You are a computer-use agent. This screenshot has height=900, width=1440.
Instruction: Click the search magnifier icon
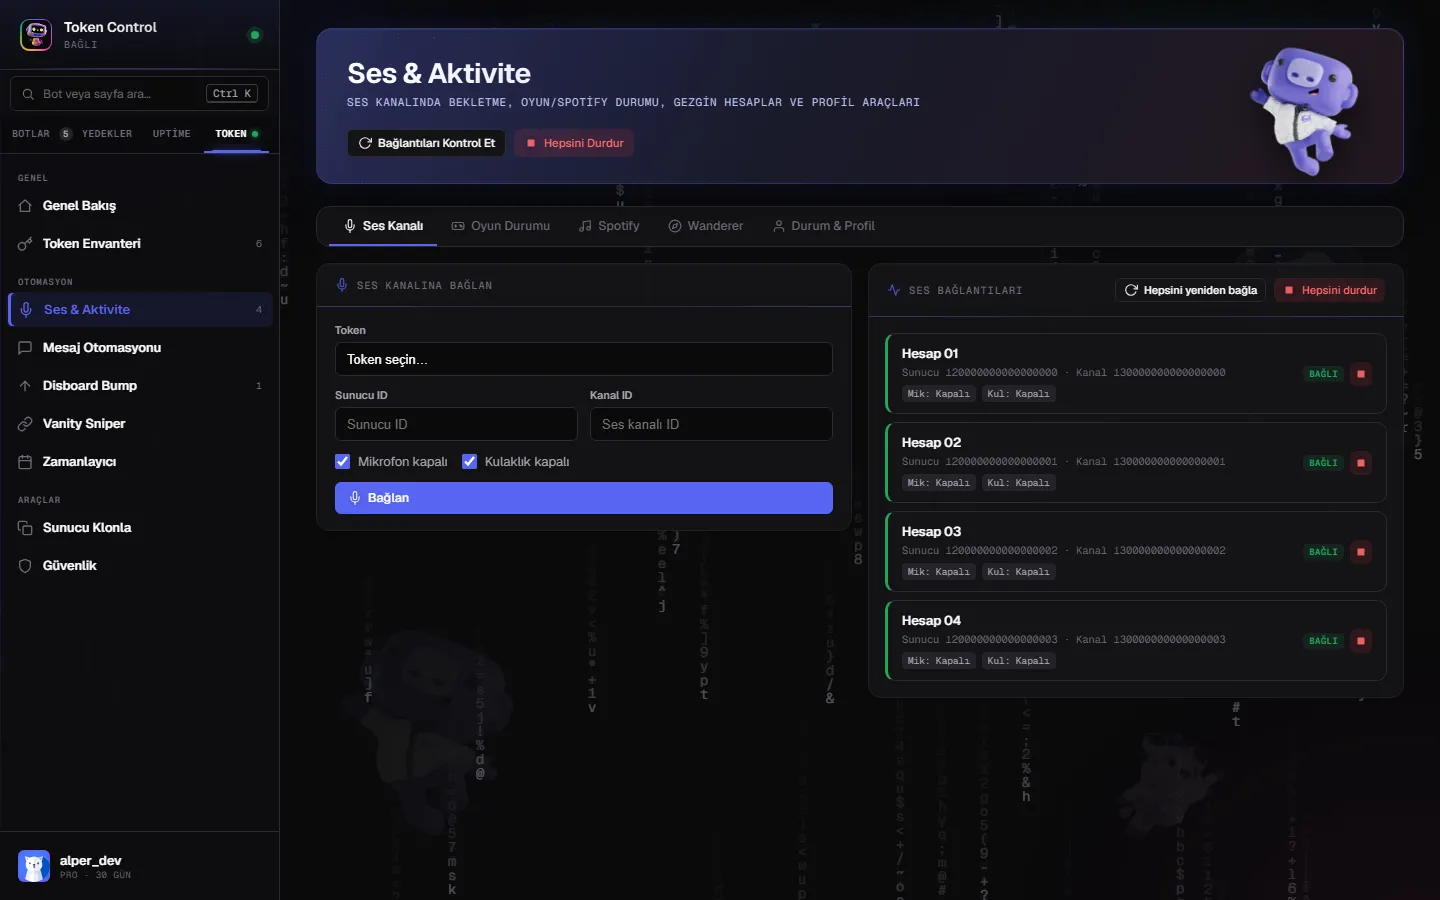click(x=28, y=94)
